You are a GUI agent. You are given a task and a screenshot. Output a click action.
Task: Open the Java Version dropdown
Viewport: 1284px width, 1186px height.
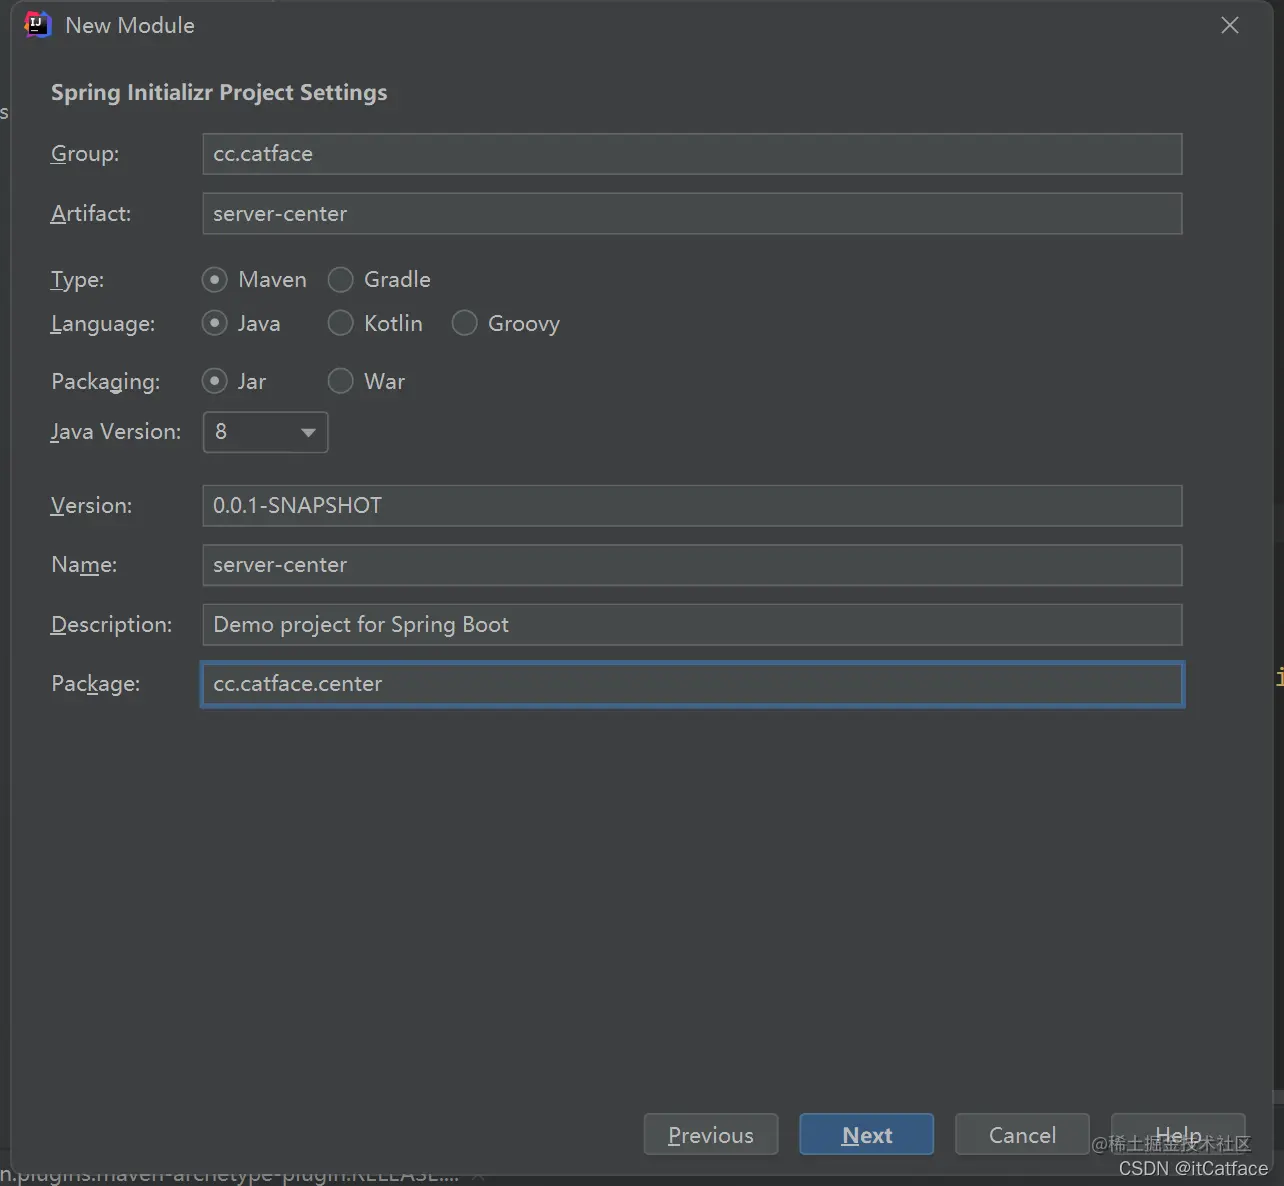(x=265, y=432)
